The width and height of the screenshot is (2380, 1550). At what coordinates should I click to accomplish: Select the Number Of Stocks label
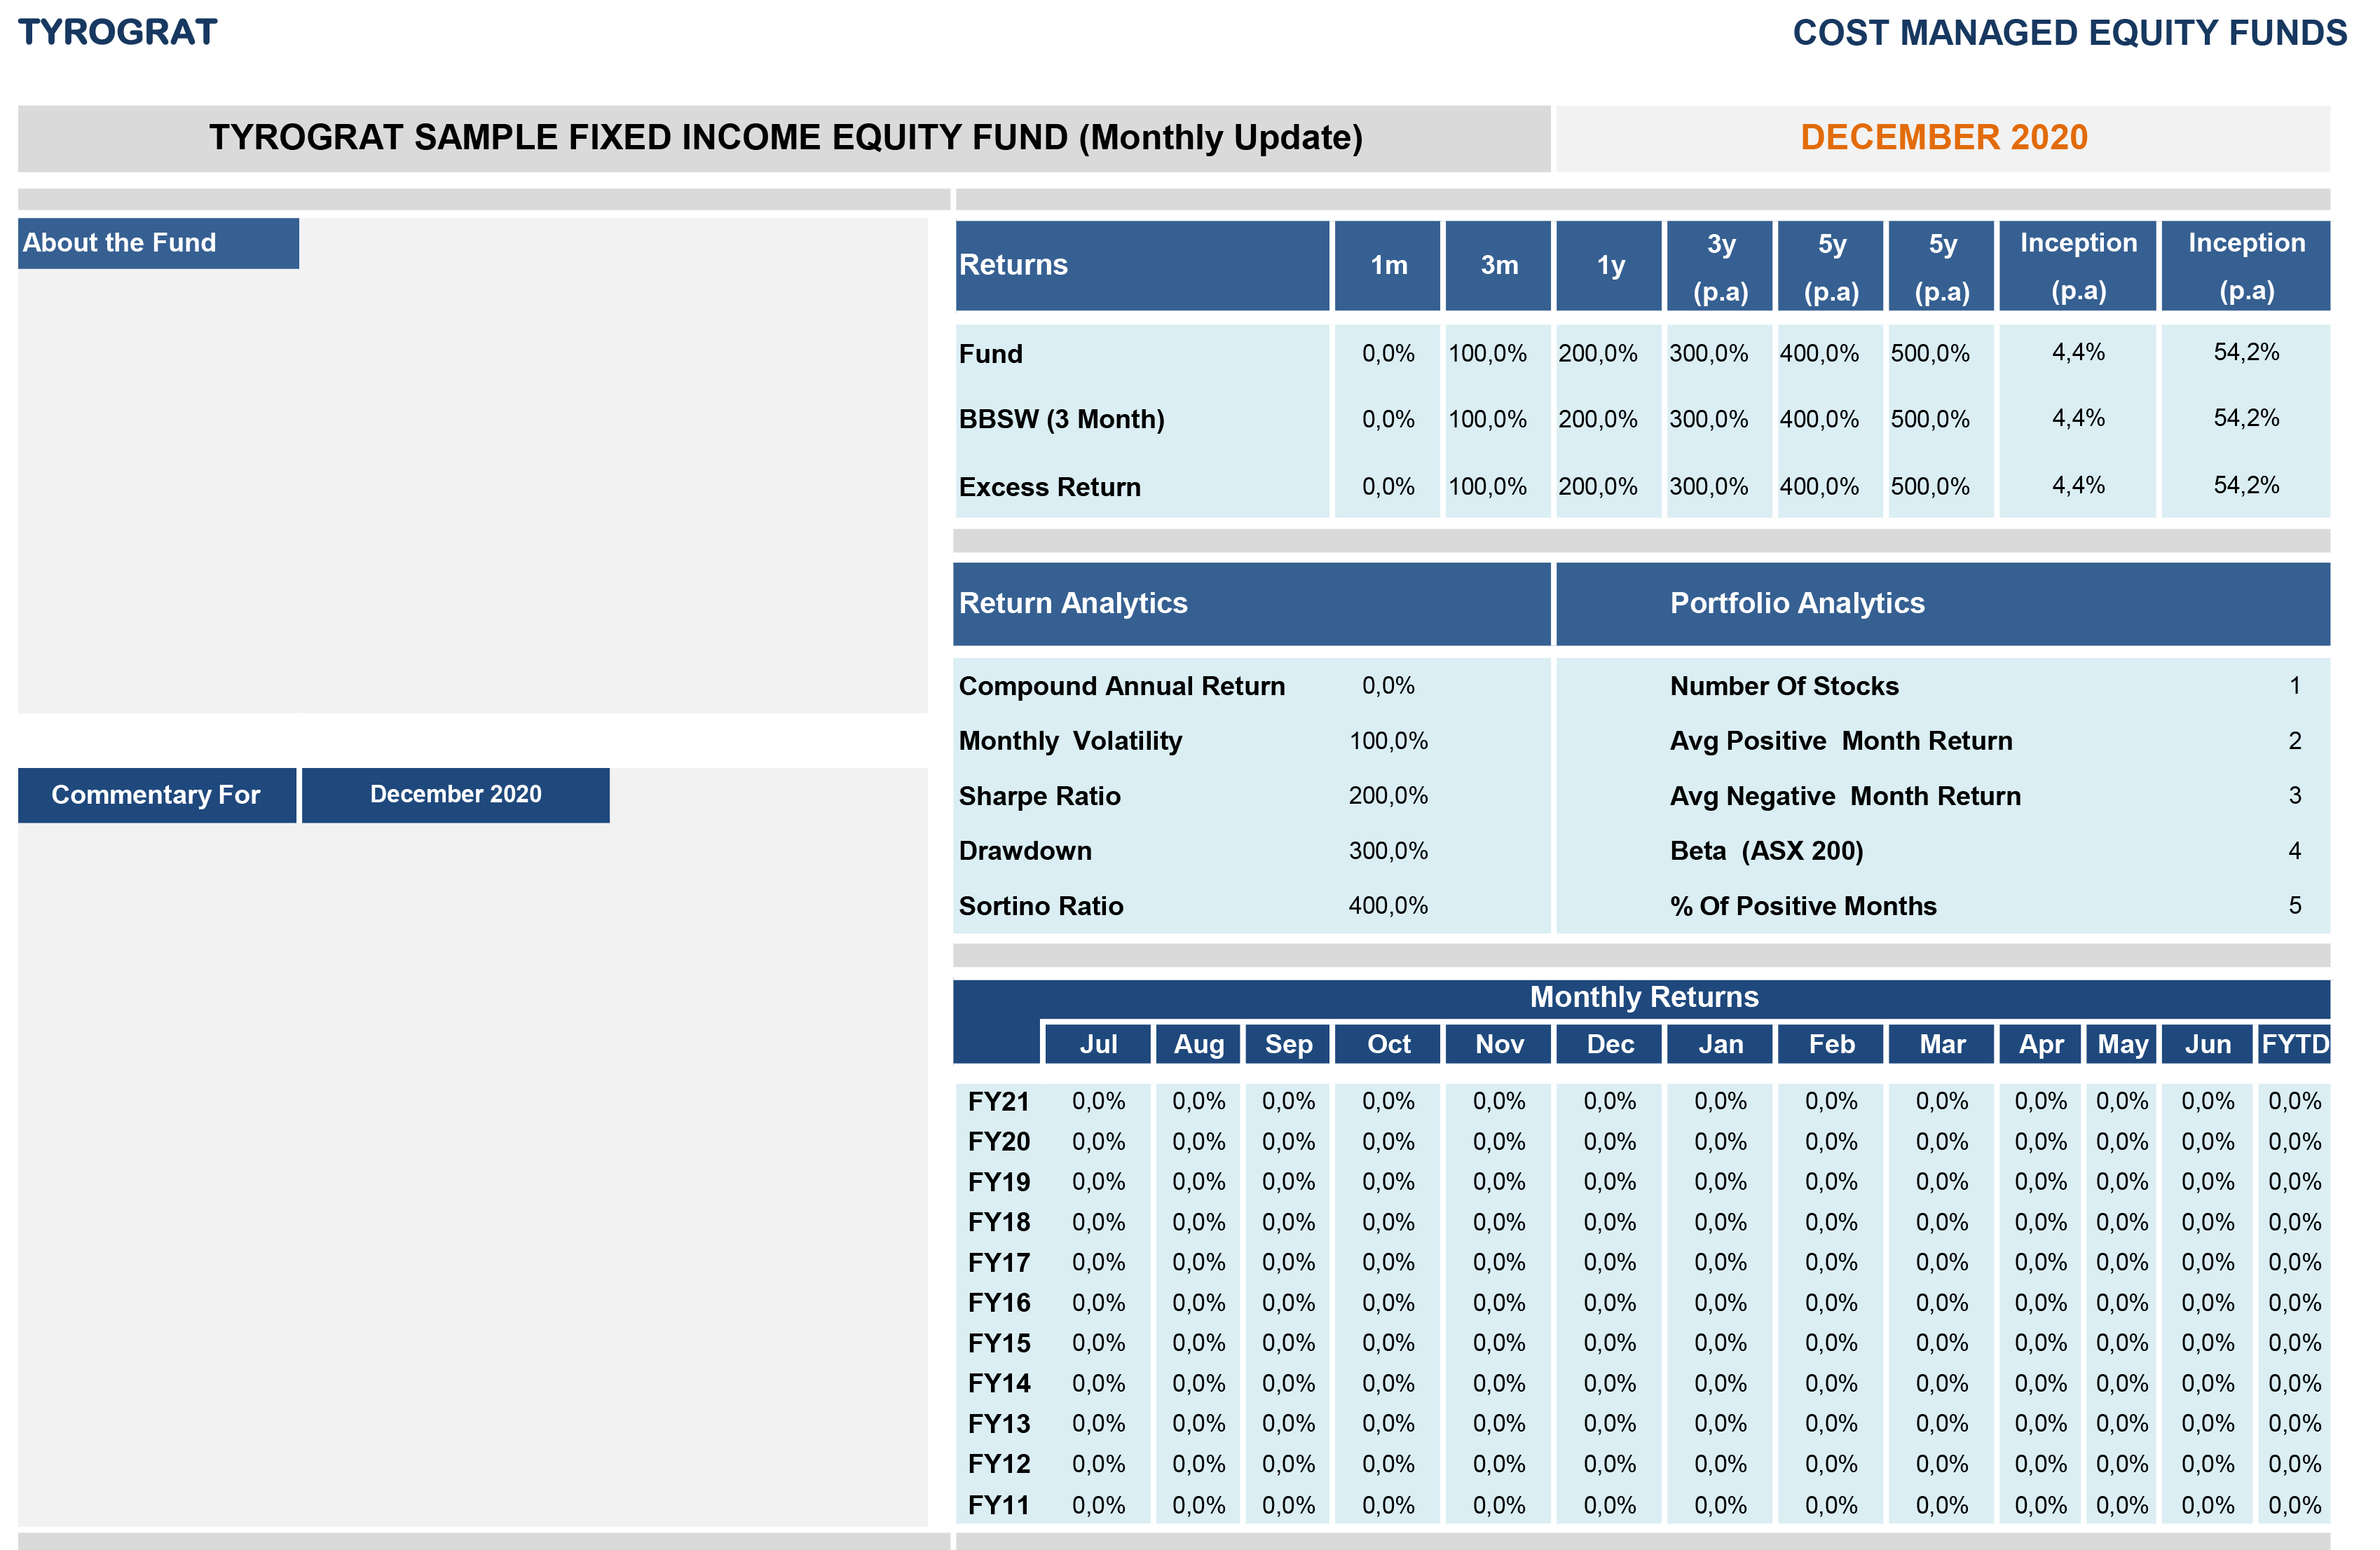(x=1784, y=686)
